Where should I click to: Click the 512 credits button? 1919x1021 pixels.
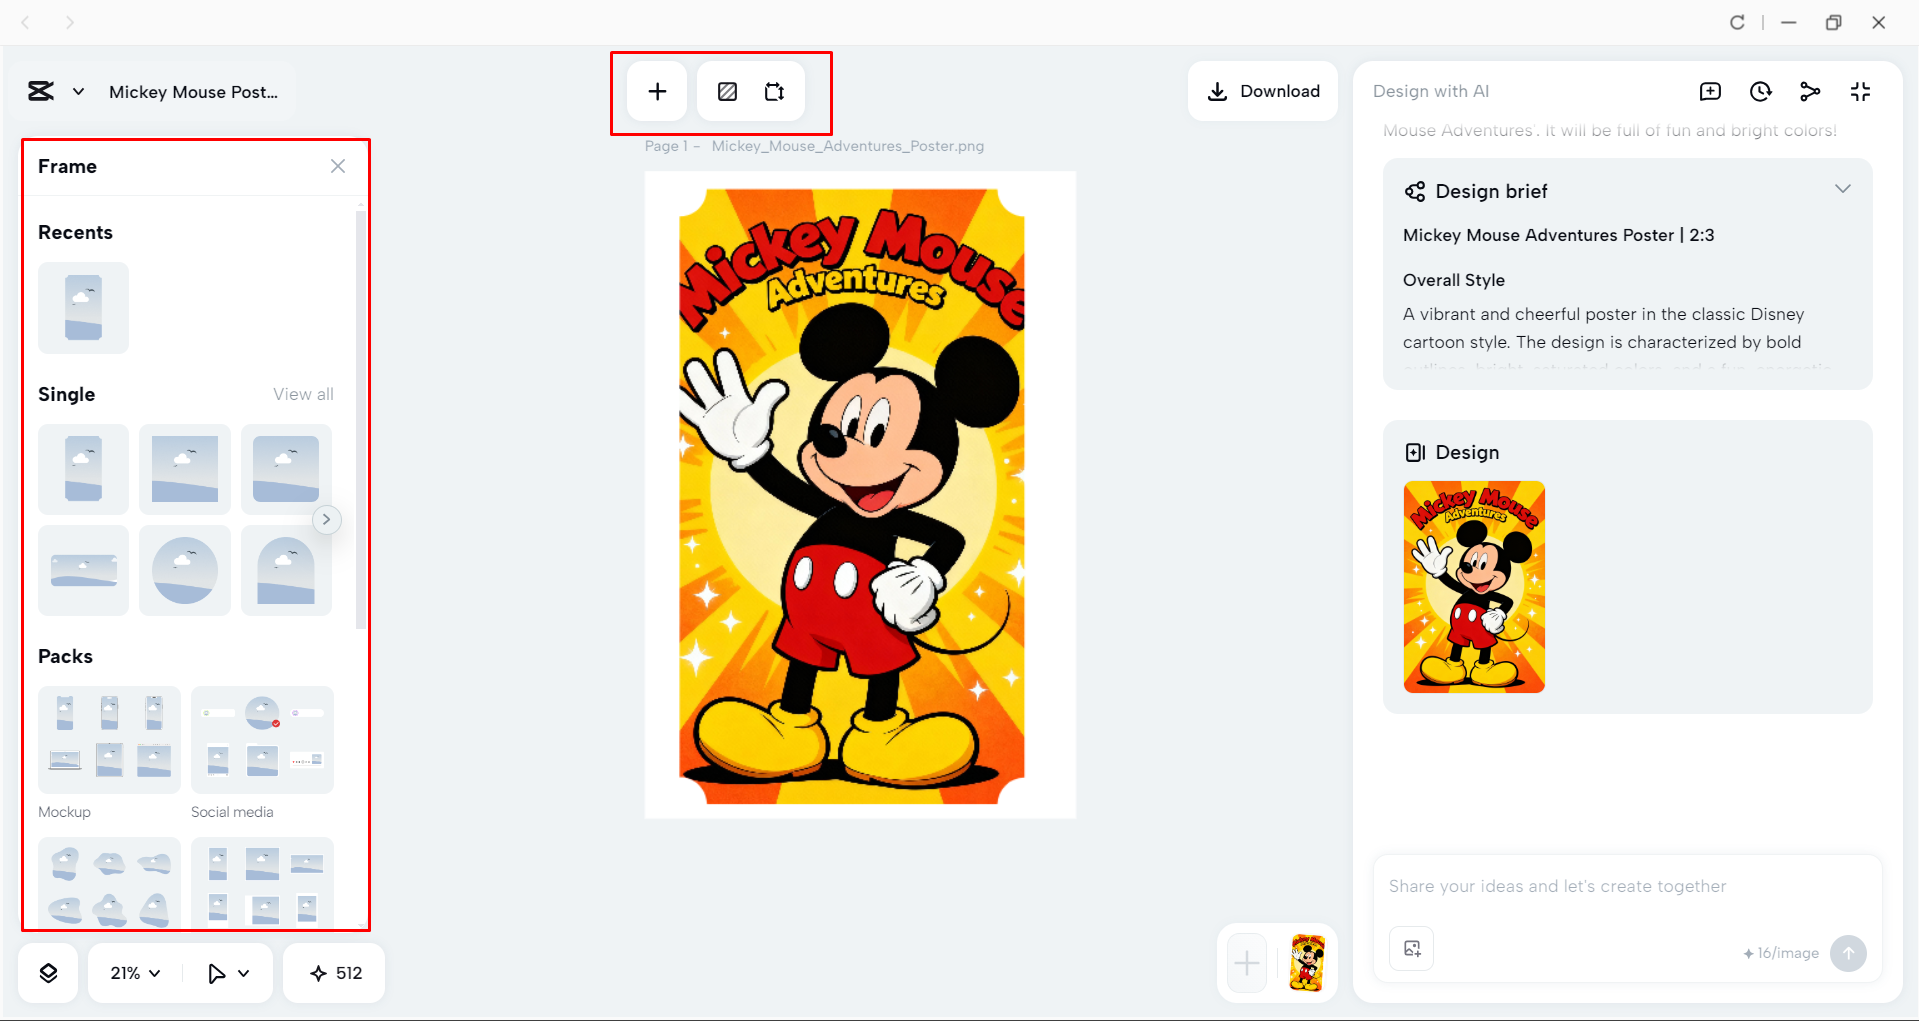(335, 973)
